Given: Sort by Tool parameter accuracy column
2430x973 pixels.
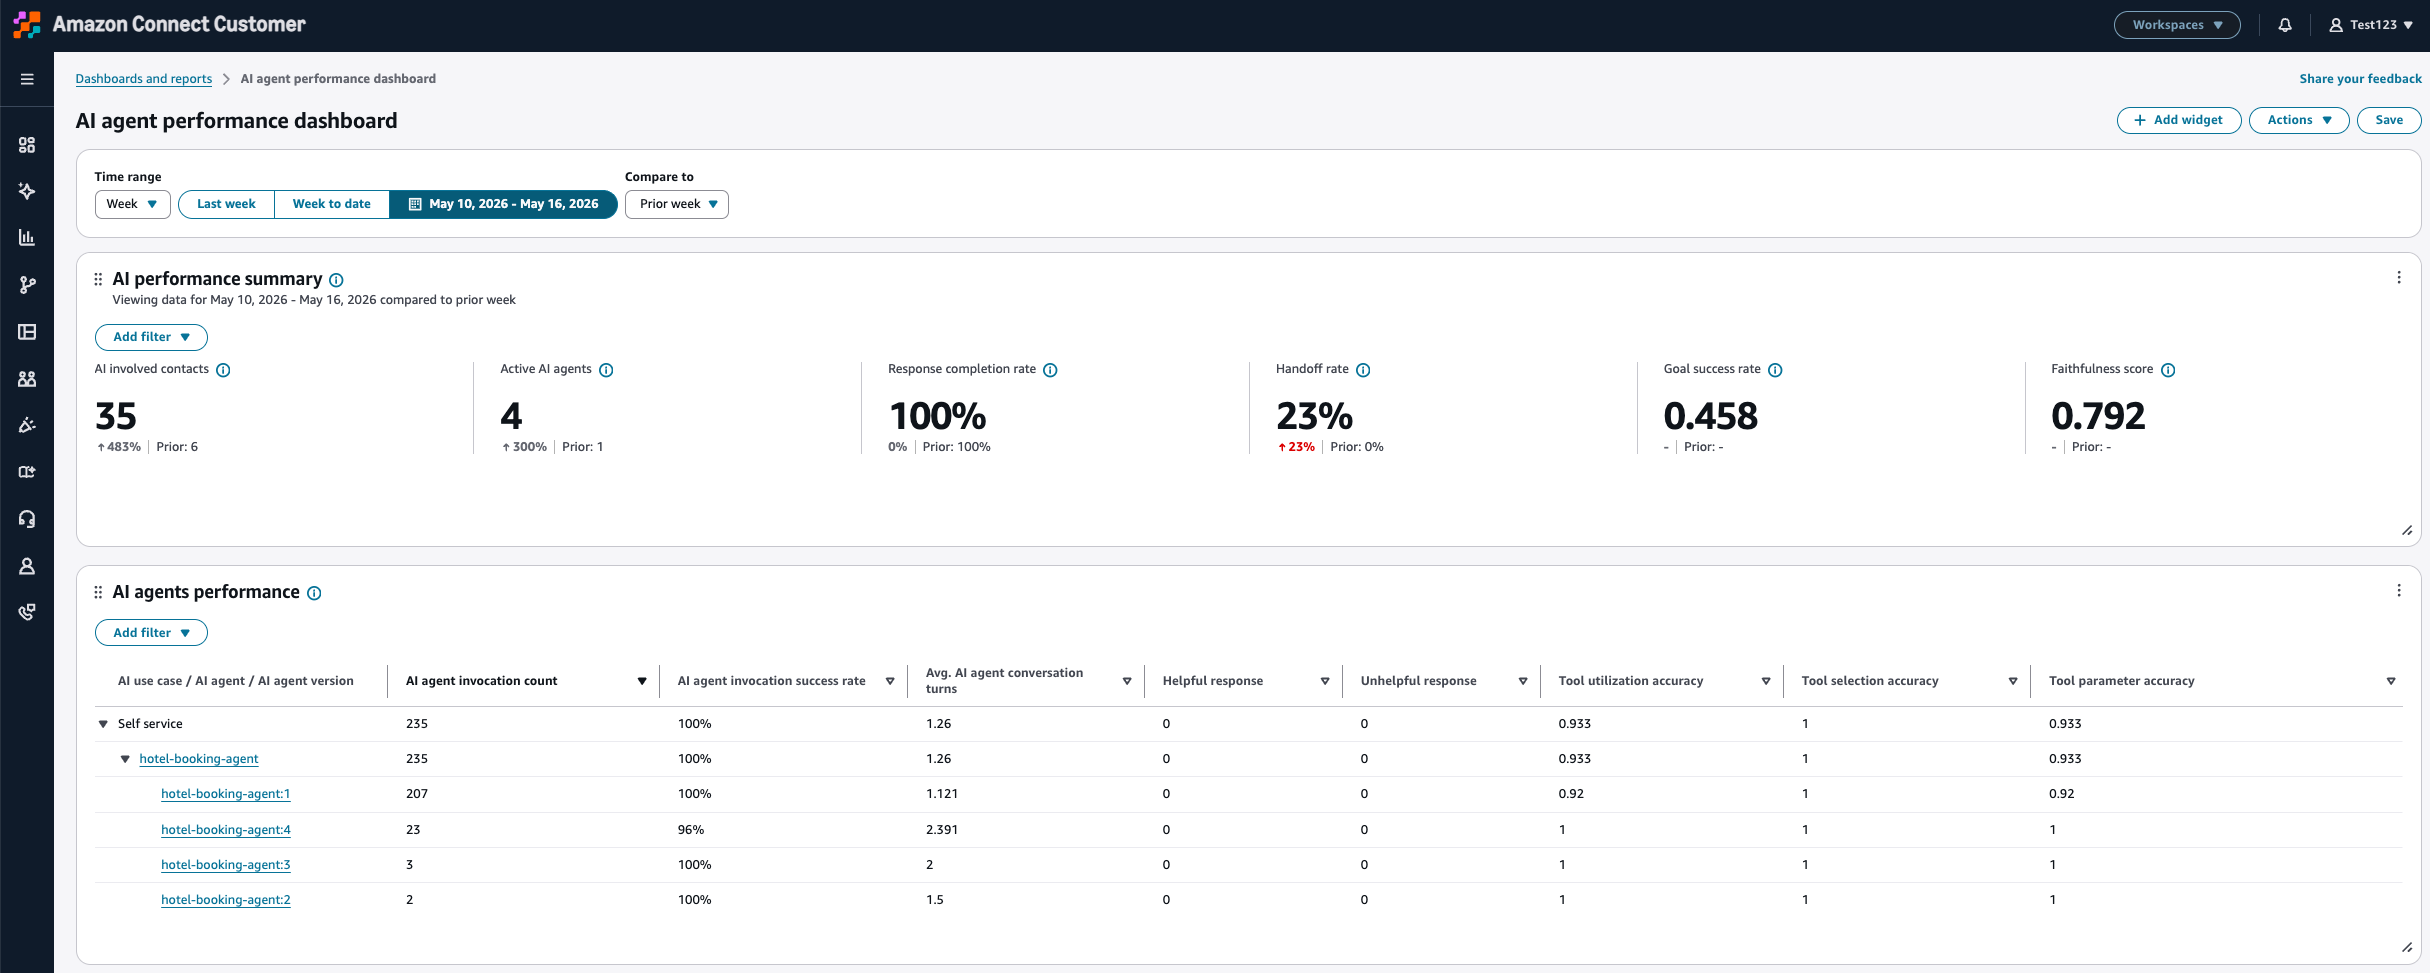Looking at the screenshot, I should [x=2391, y=681].
